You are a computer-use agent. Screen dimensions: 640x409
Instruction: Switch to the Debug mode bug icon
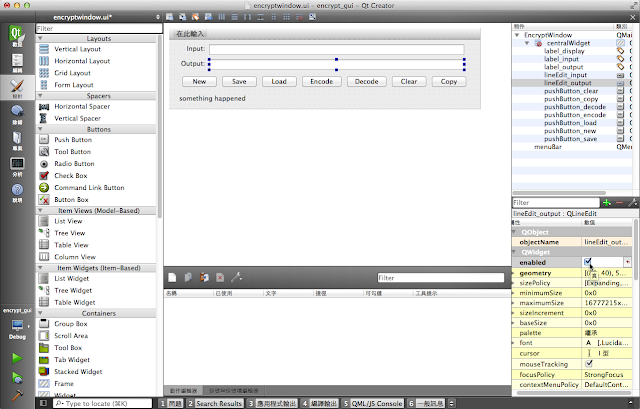[x=17, y=114]
